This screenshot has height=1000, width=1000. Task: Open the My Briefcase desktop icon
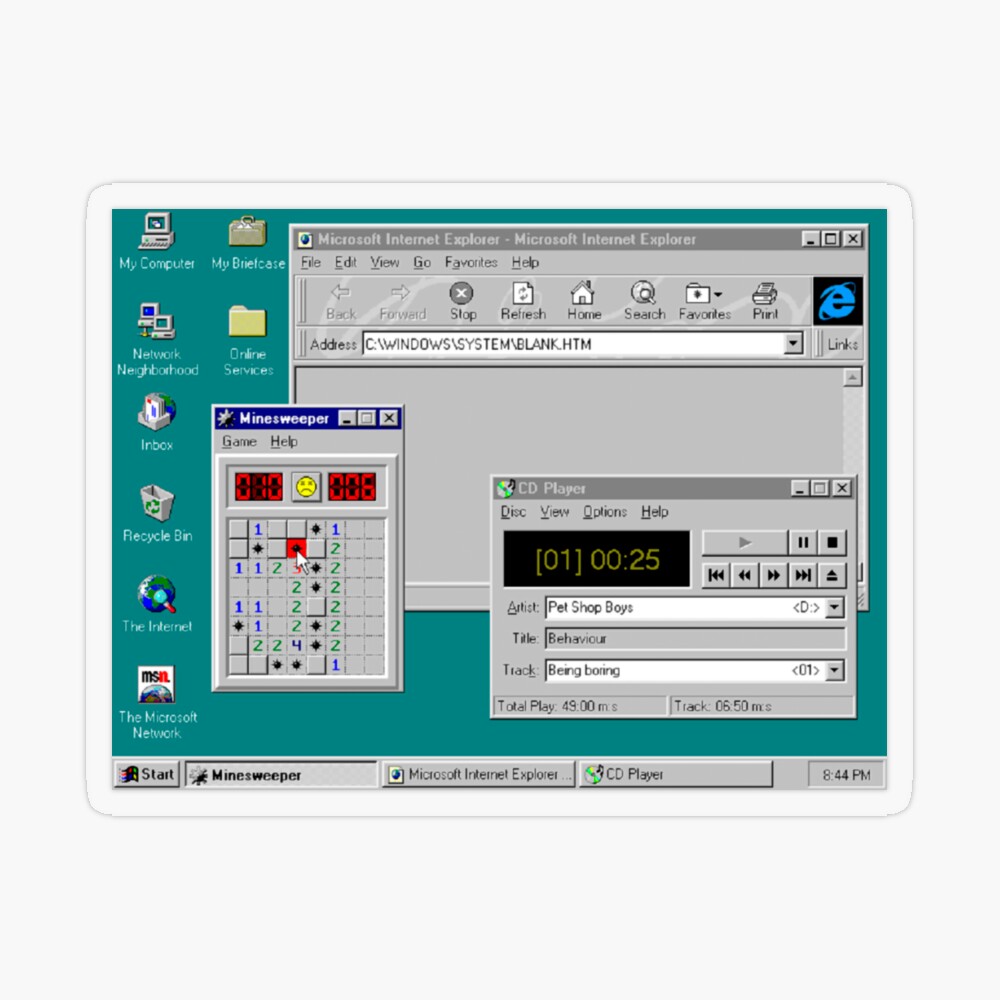247,242
